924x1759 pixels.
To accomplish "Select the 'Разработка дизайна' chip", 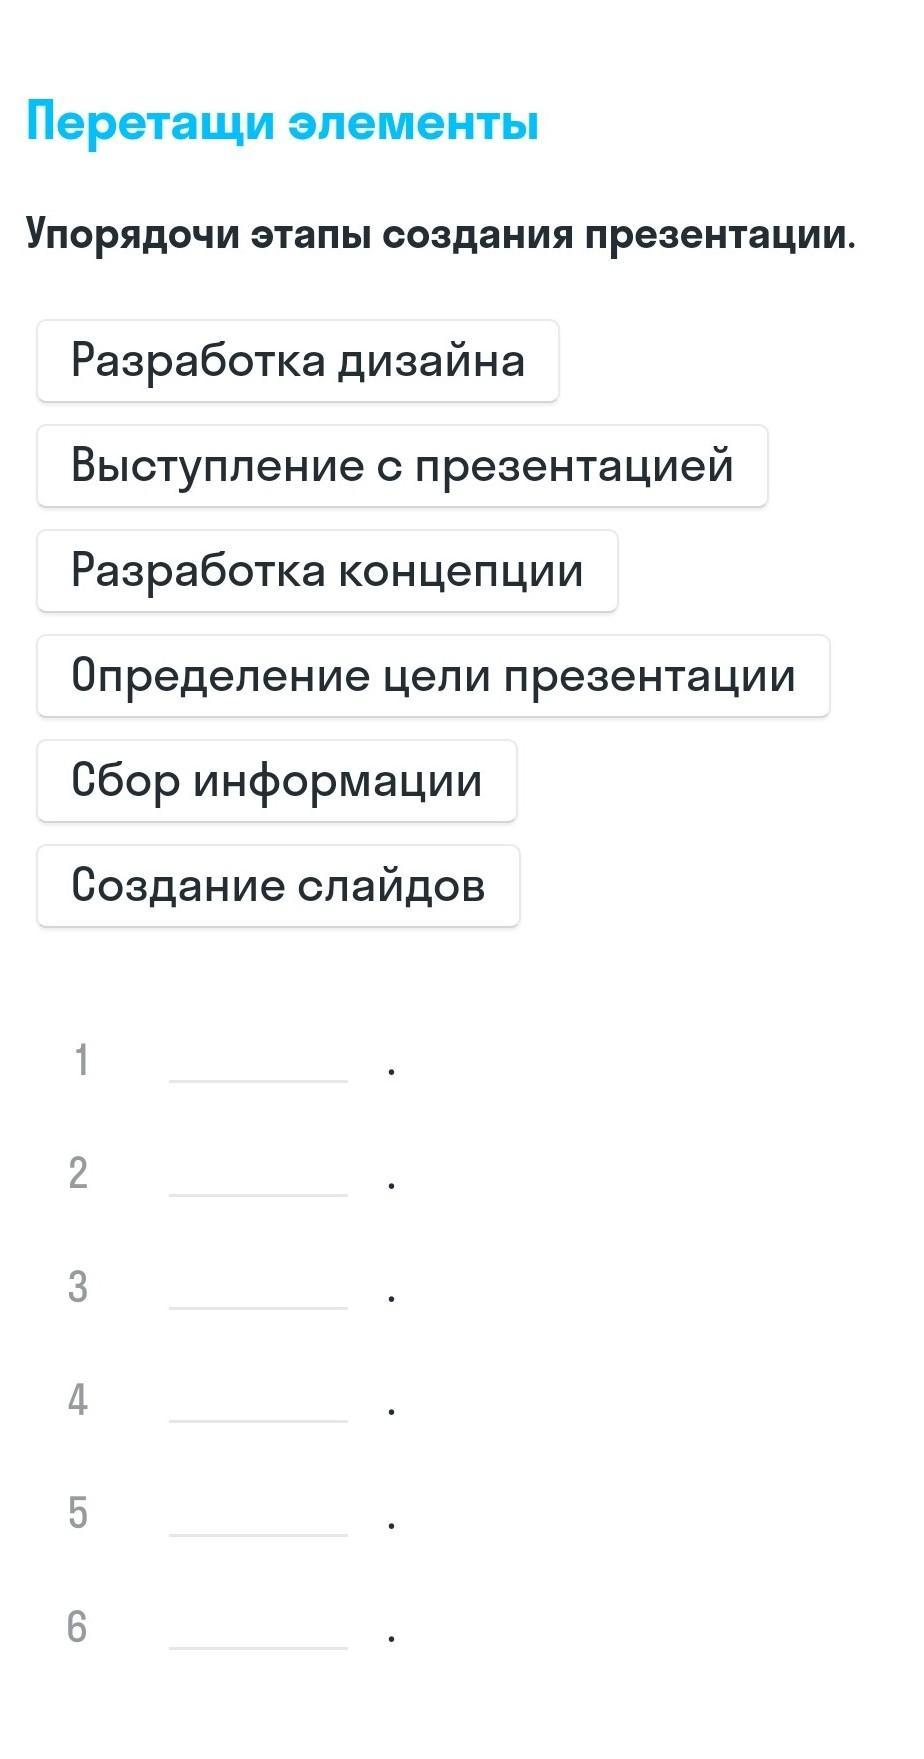I will pos(297,361).
